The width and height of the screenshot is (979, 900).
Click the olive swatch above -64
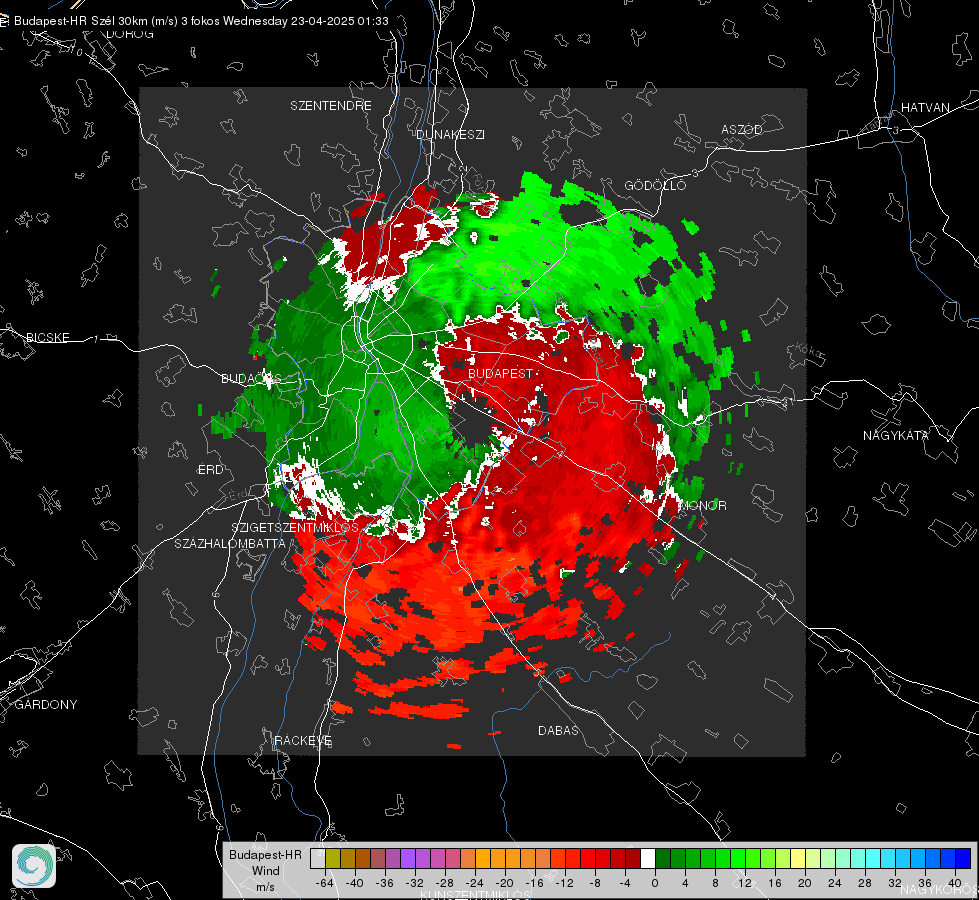click(x=332, y=859)
